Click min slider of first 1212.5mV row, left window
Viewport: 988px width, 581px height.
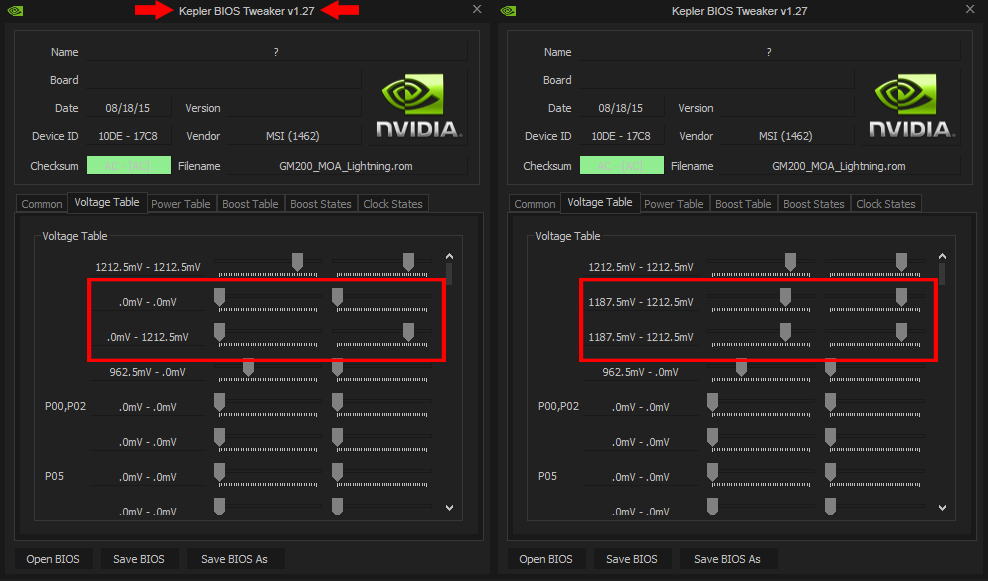[x=297, y=262]
